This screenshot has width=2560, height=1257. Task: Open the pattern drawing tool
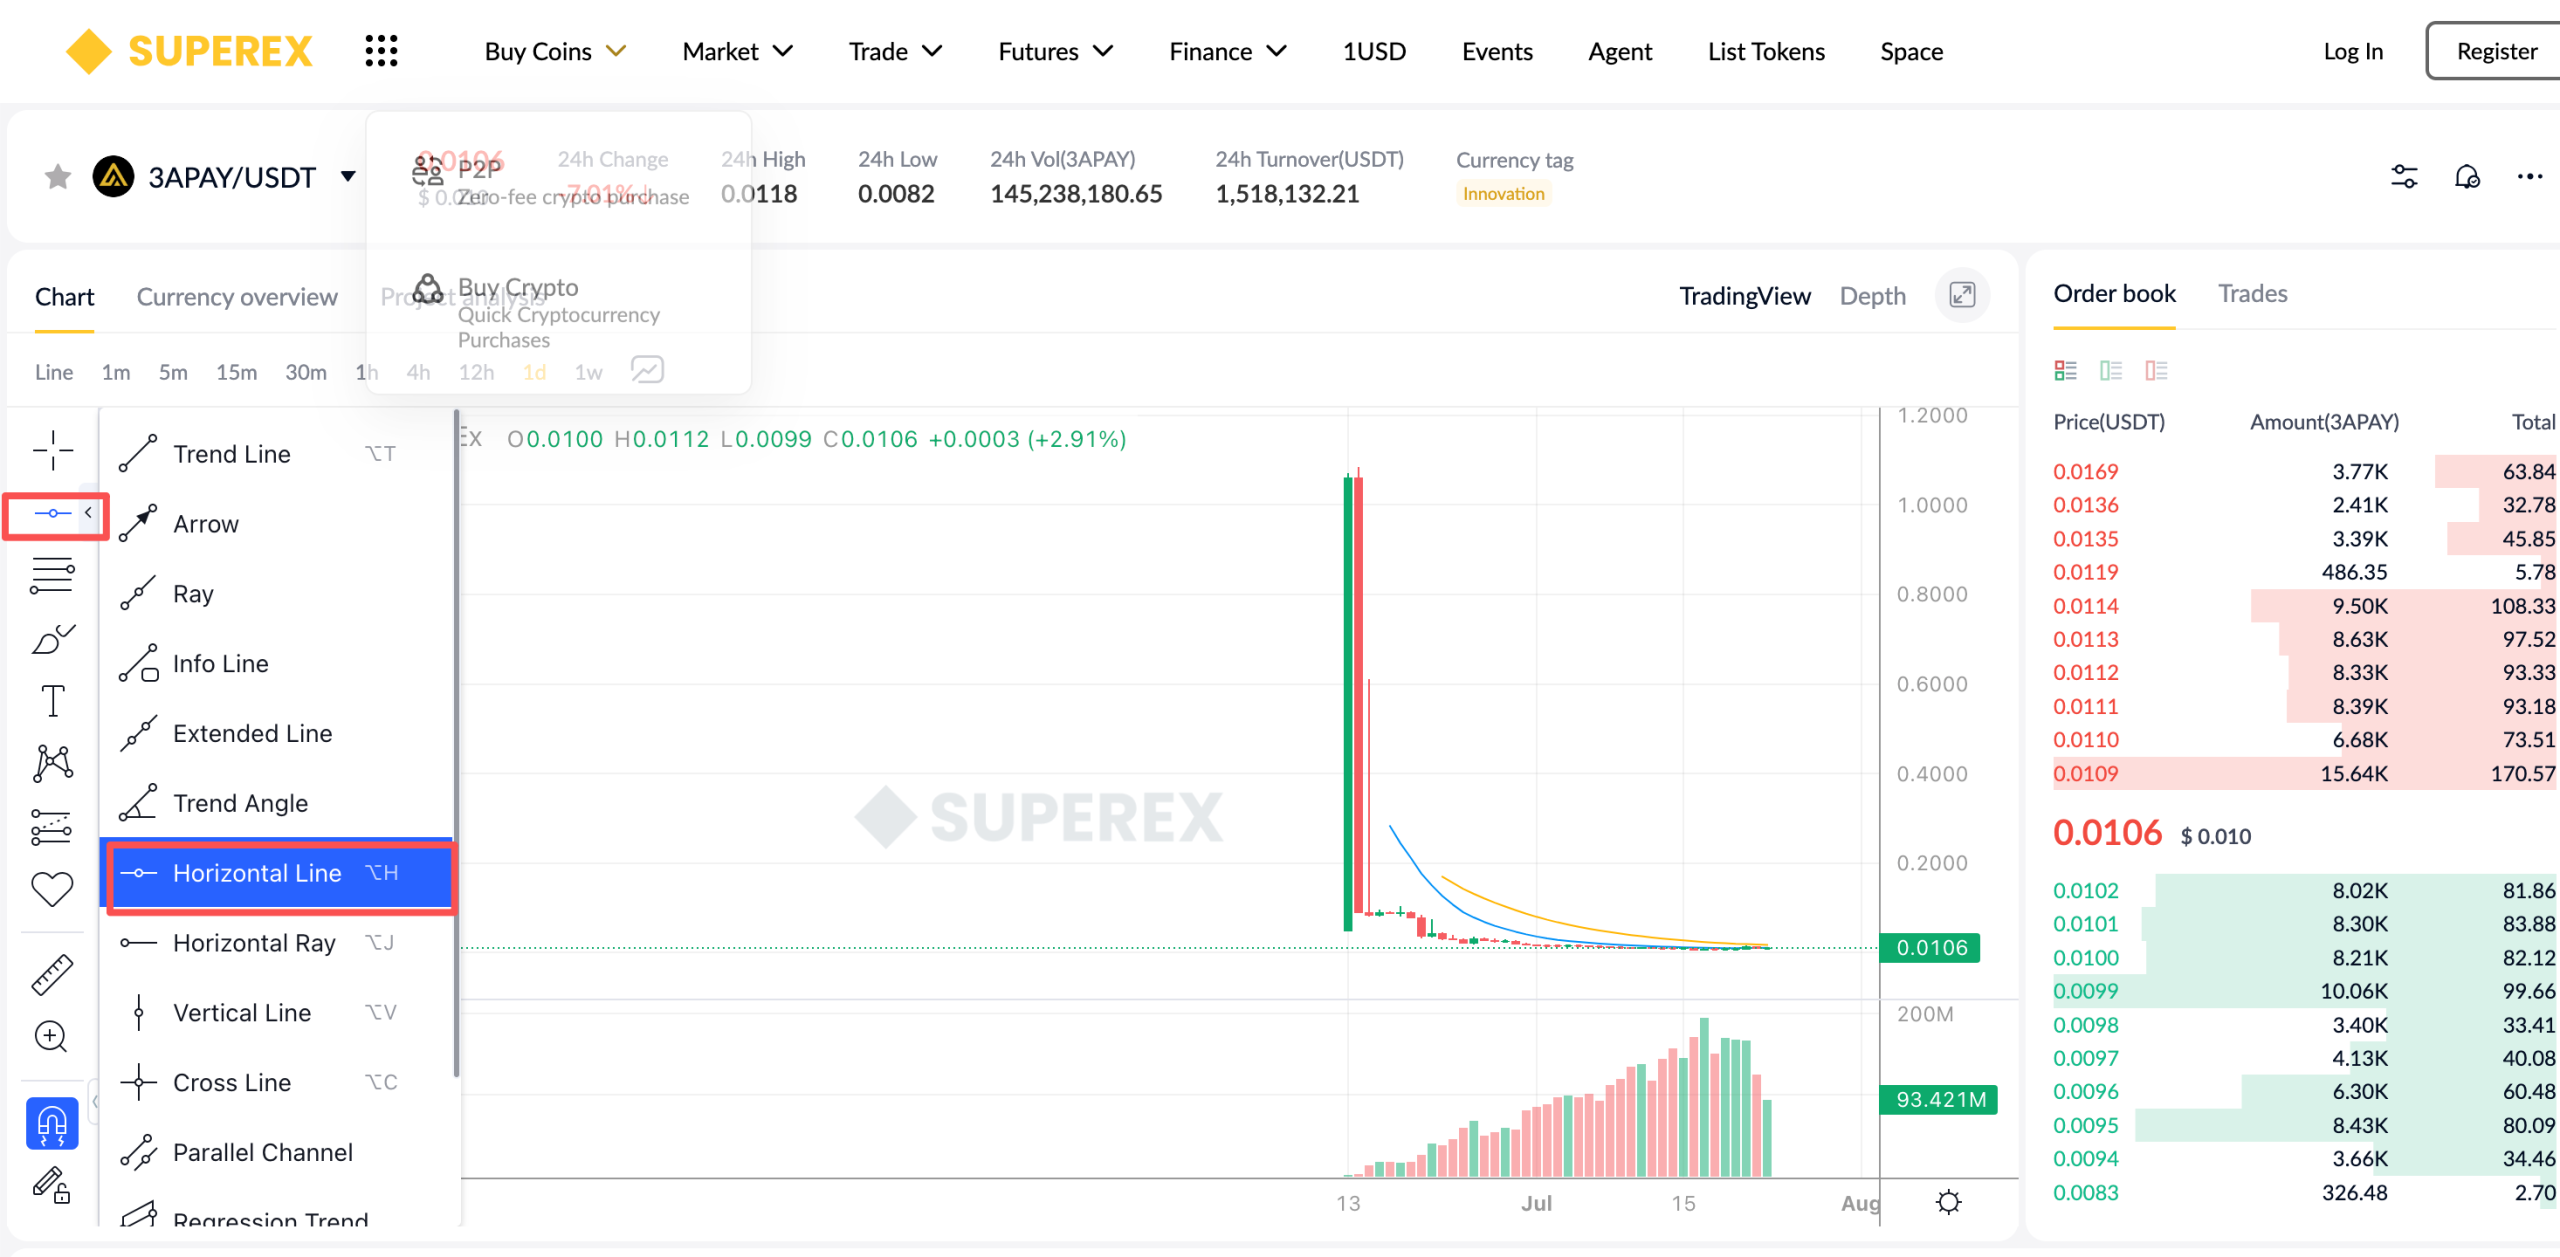[52, 764]
